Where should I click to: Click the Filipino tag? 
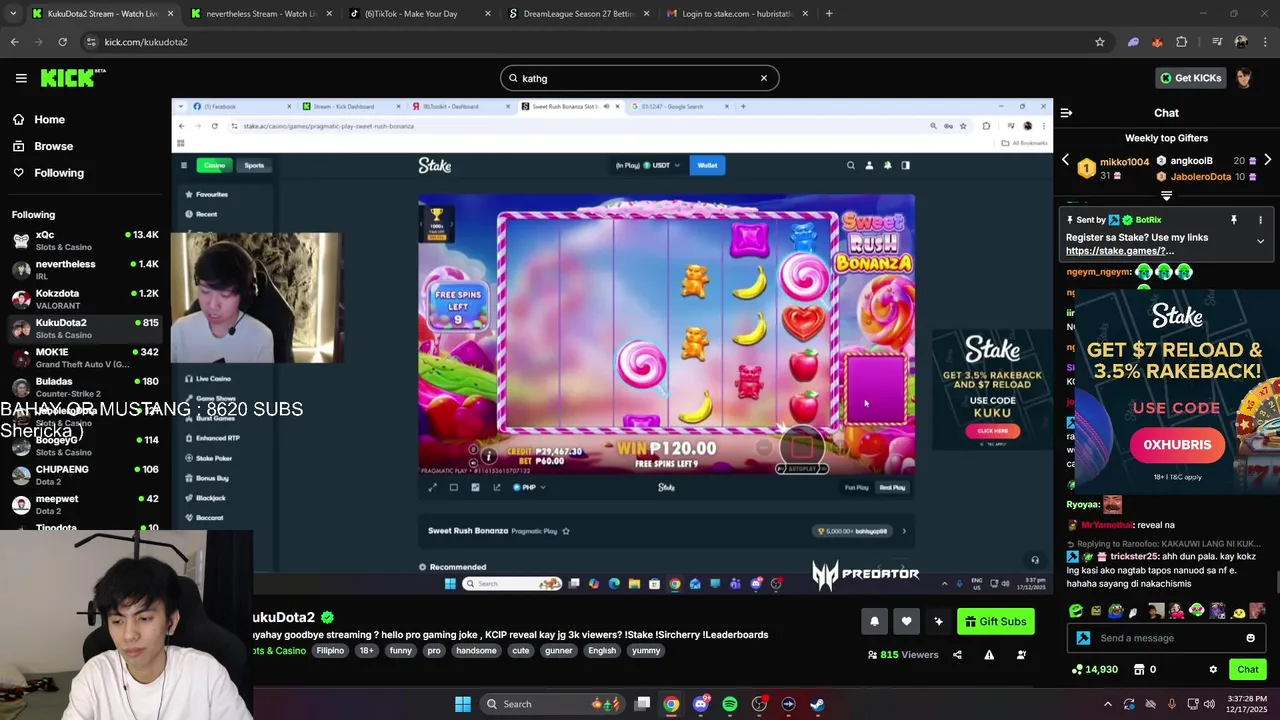pos(330,650)
